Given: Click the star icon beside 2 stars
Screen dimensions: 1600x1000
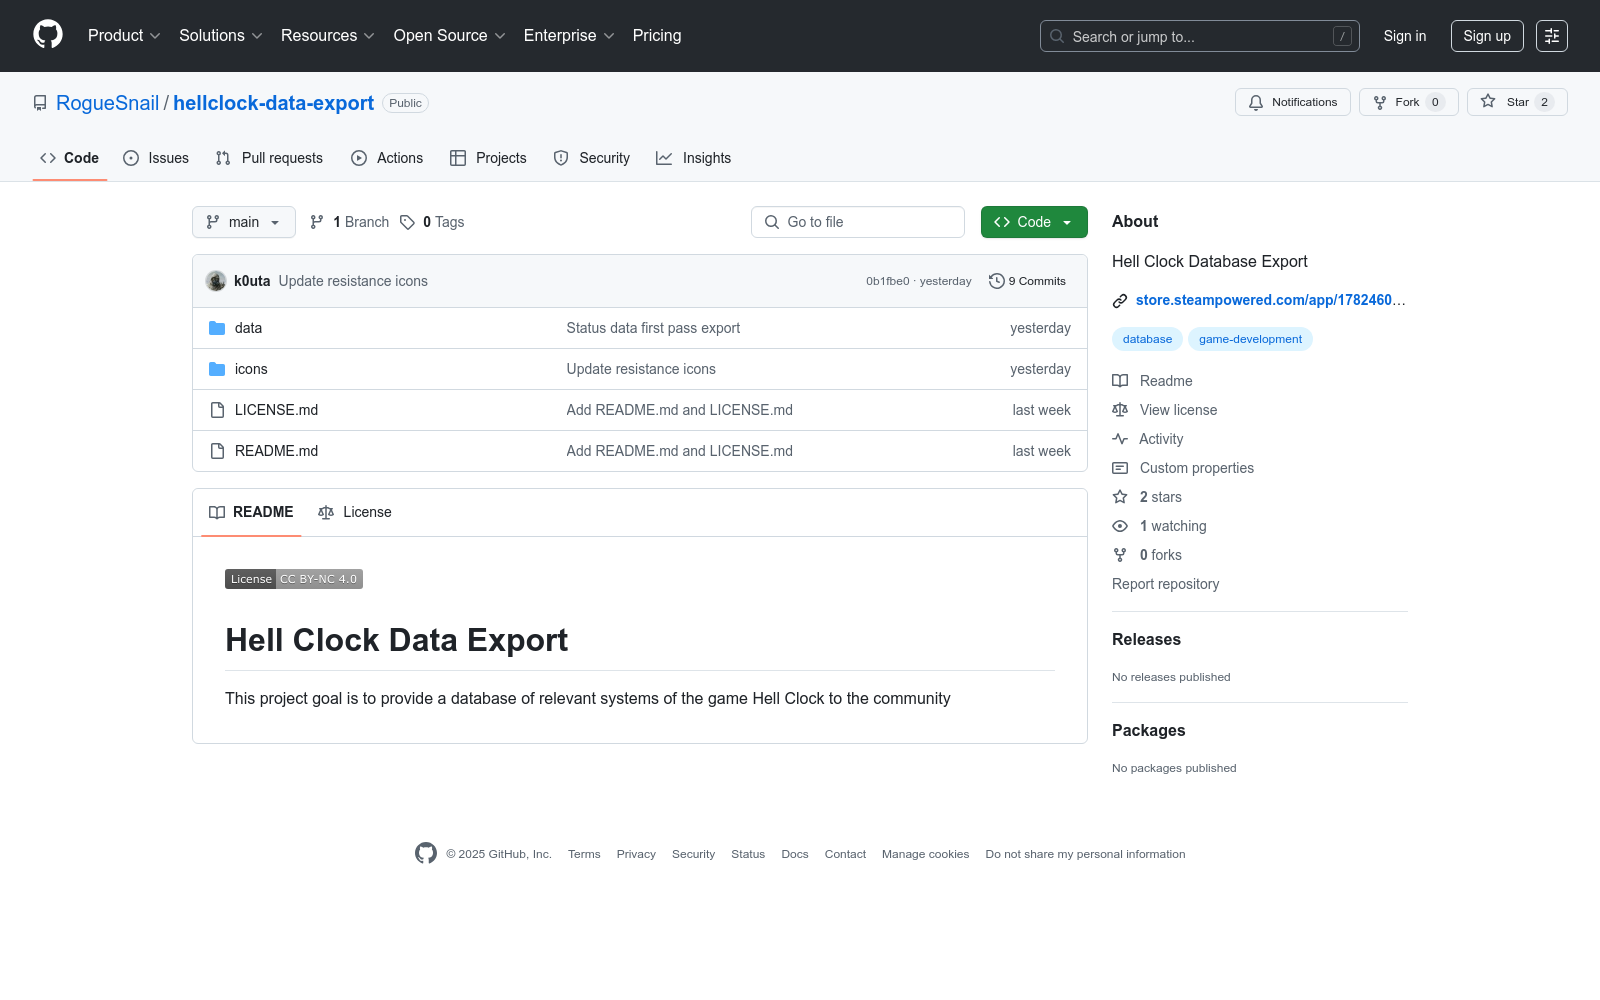Looking at the screenshot, I should (1120, 497).
